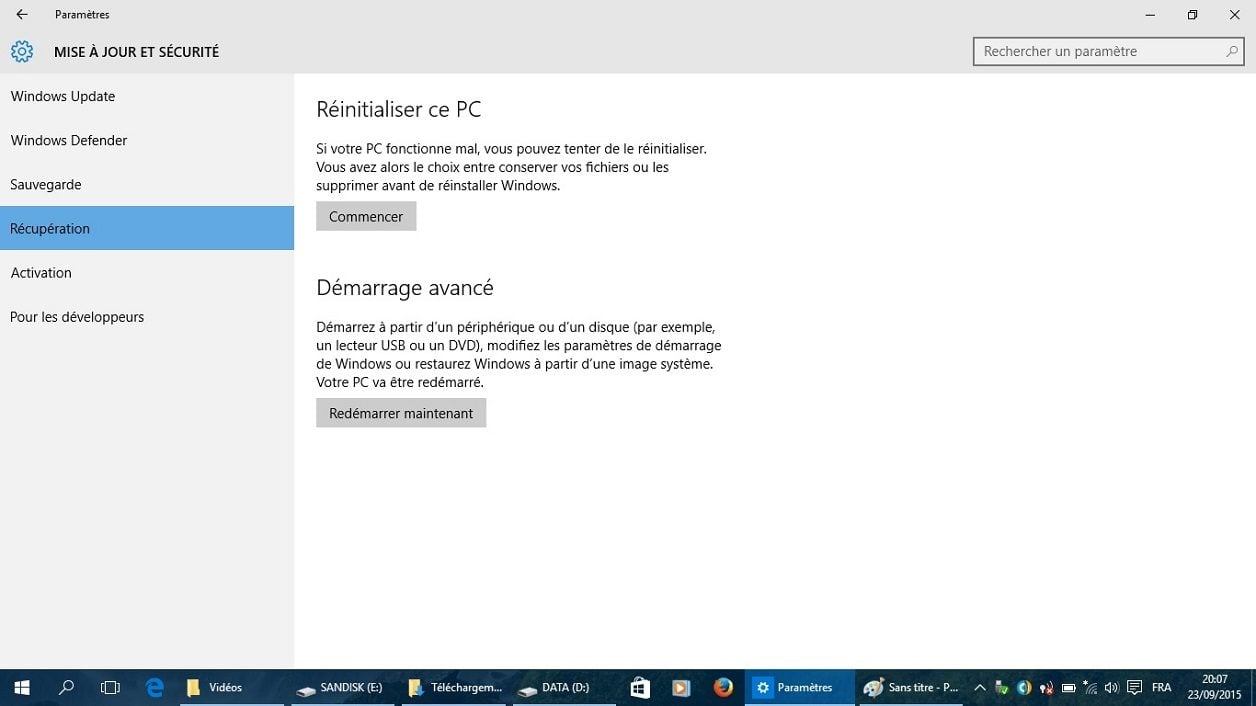This screenshot has width=1256, height=706.
Task: Go to Sauvegarde section
Action: coord(147,184)
